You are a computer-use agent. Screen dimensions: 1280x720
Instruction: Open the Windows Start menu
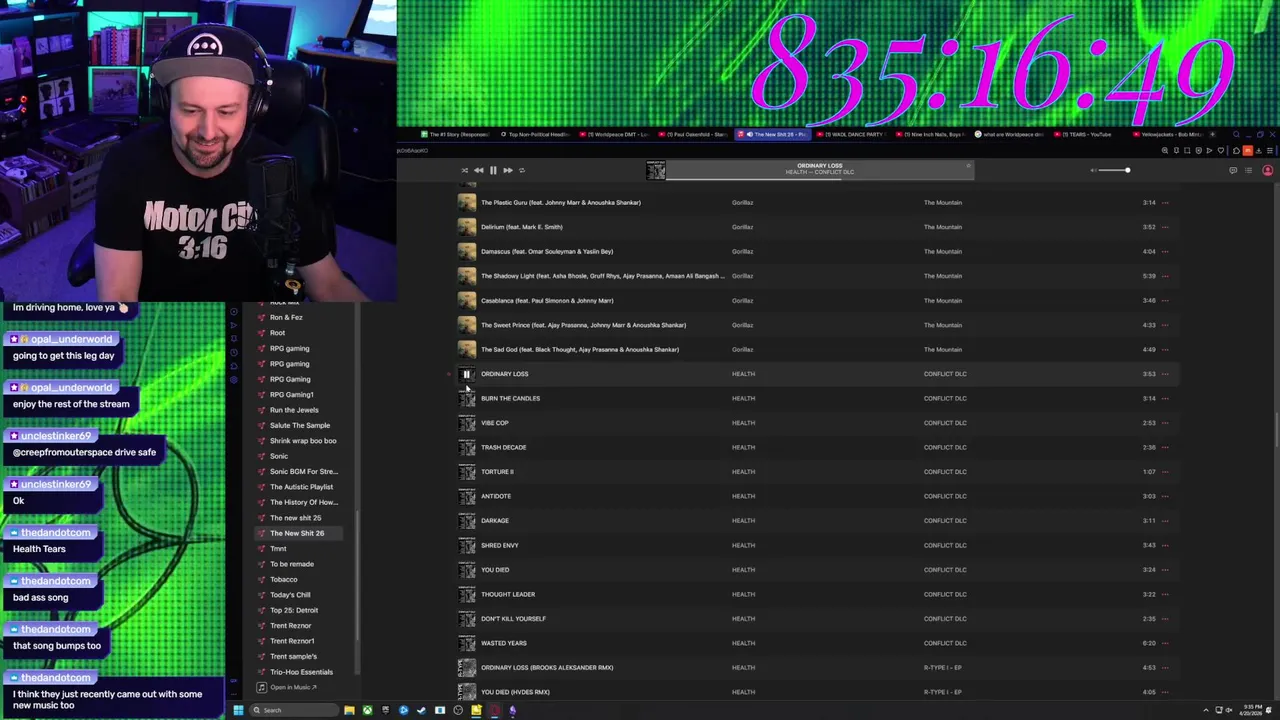238,710
